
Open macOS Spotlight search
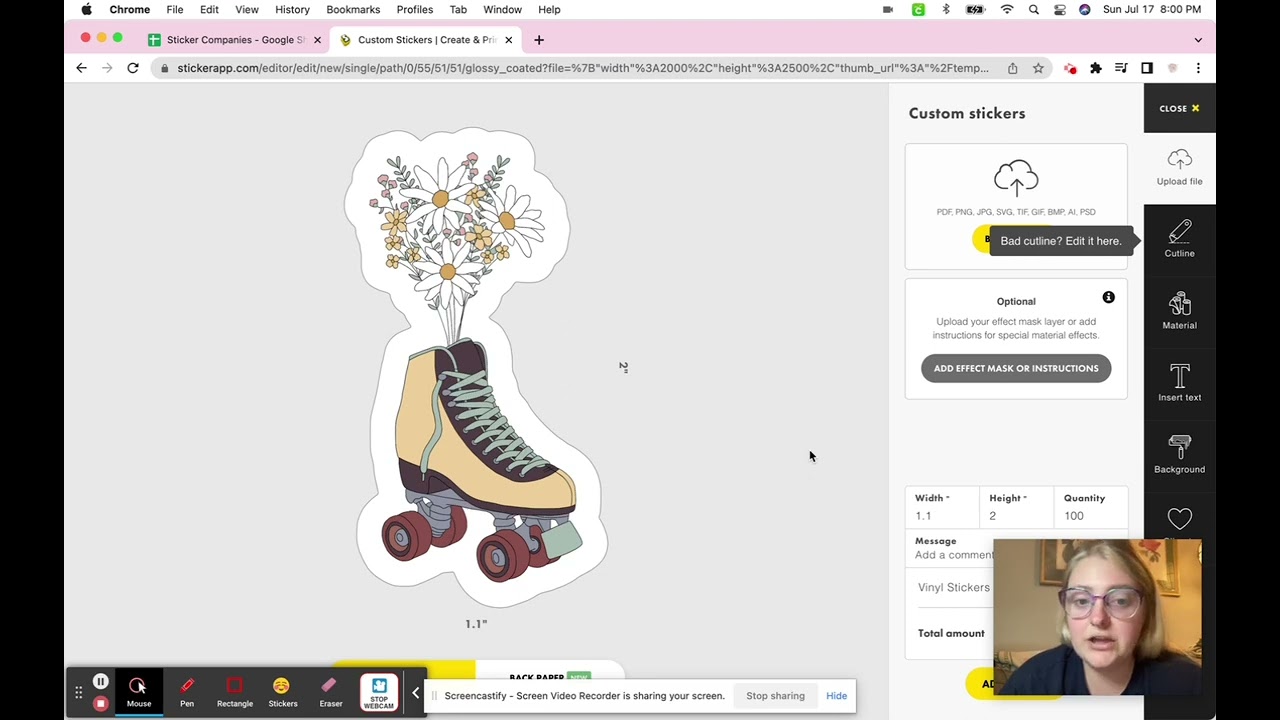[1033, 9]
